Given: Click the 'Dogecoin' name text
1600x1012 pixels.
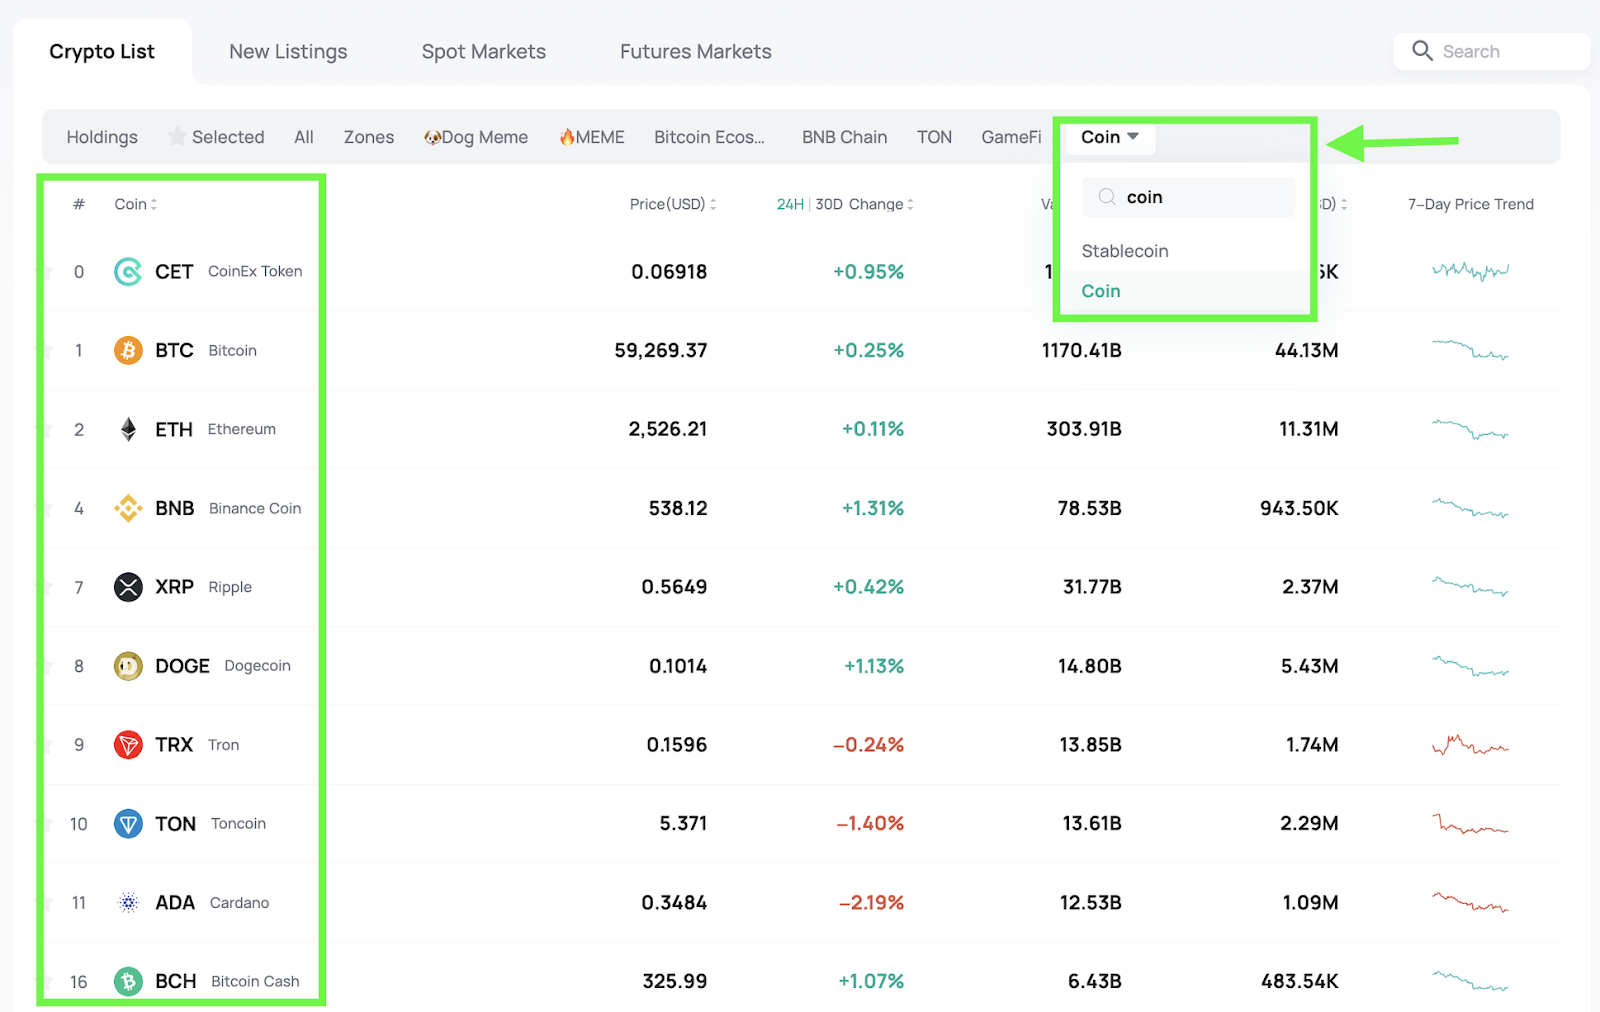Looking at the screenshot, I should tap(258, 666).
